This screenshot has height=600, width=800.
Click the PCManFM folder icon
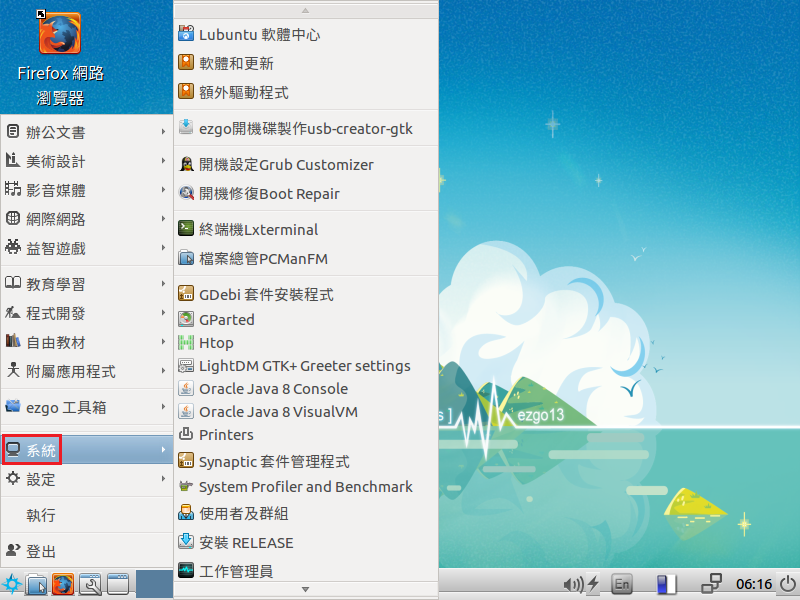click(186, 258)
